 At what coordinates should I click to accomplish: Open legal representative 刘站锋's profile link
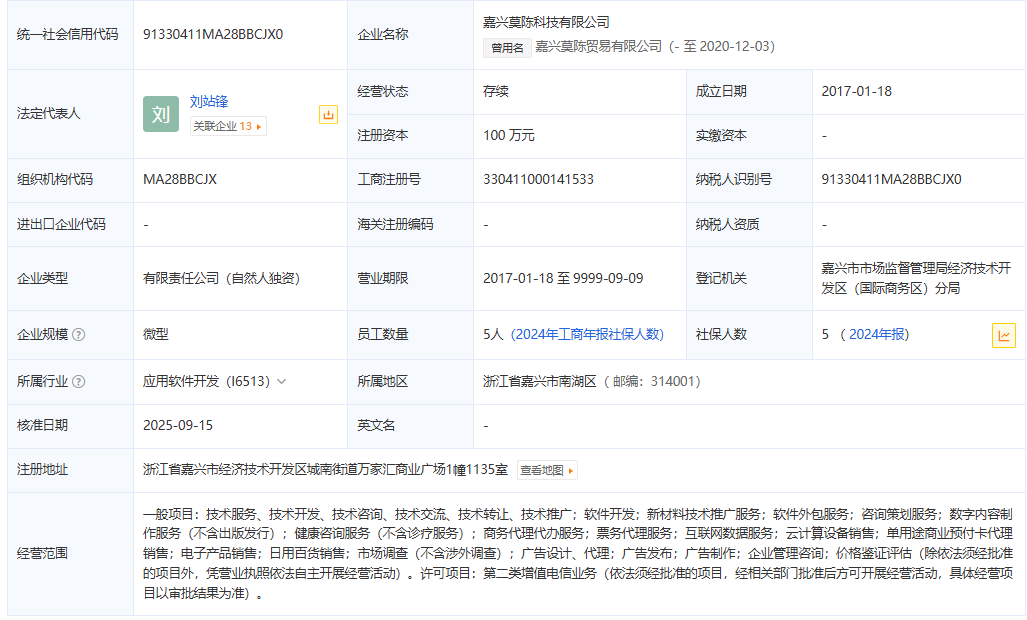pos(209,101)
